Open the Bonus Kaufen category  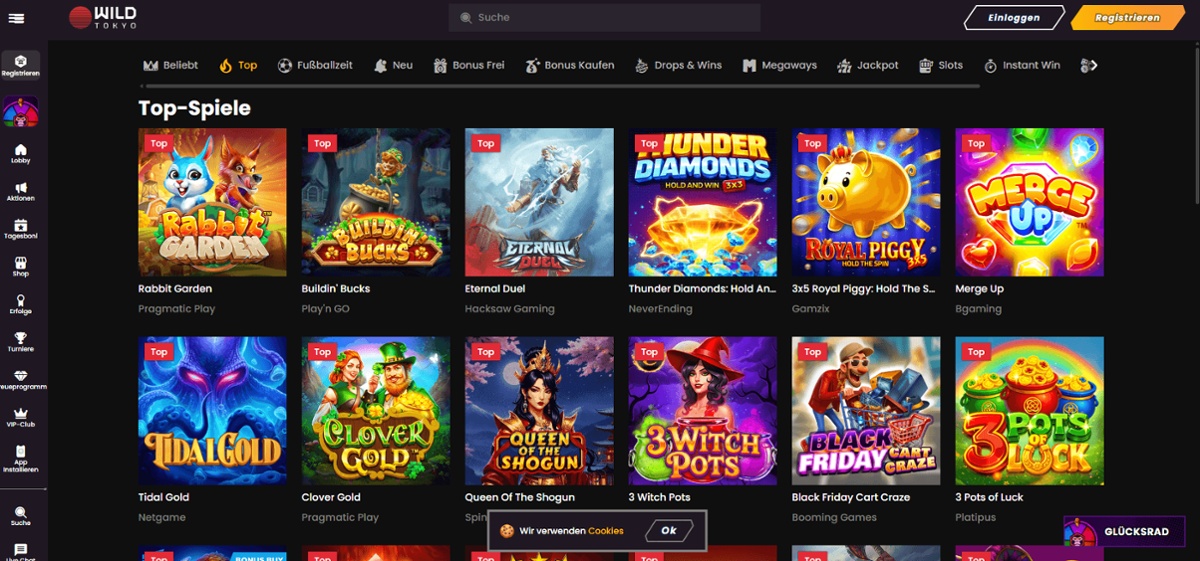coord(570,65)
